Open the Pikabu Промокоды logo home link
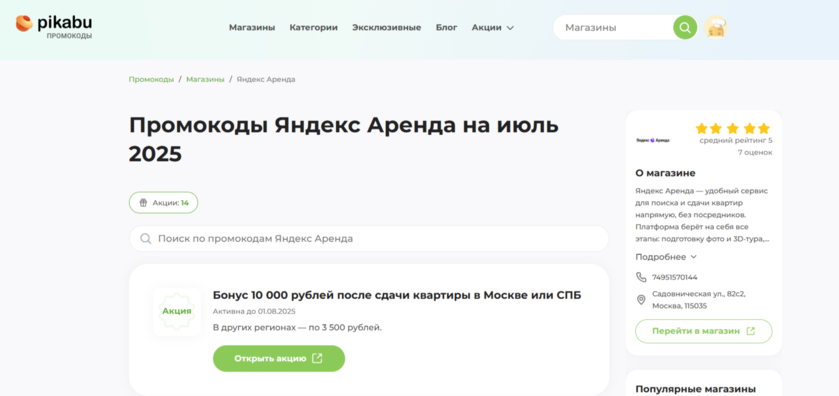 [x=54, y=27]
